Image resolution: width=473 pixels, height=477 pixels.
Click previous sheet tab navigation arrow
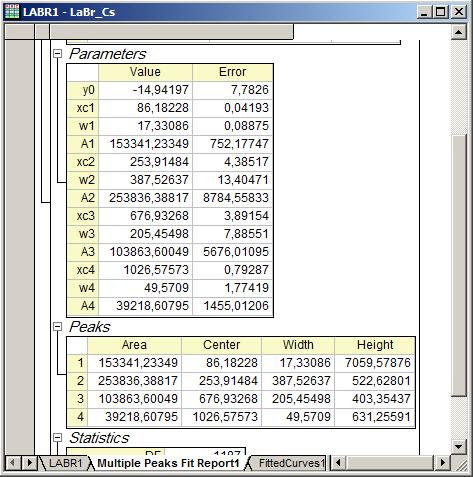(x=12, y=463)
